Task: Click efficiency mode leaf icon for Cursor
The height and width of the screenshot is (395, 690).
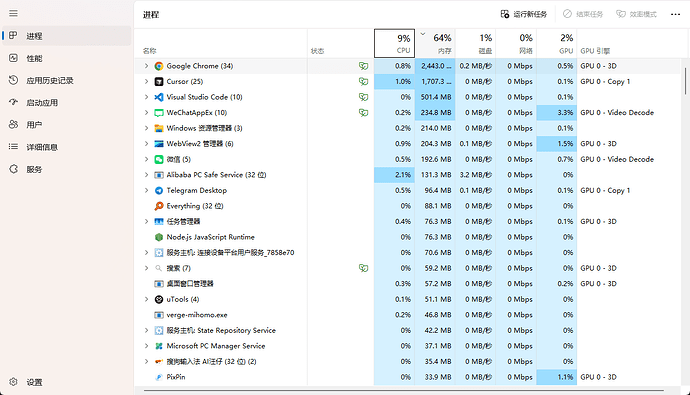Action: point(363,81)
